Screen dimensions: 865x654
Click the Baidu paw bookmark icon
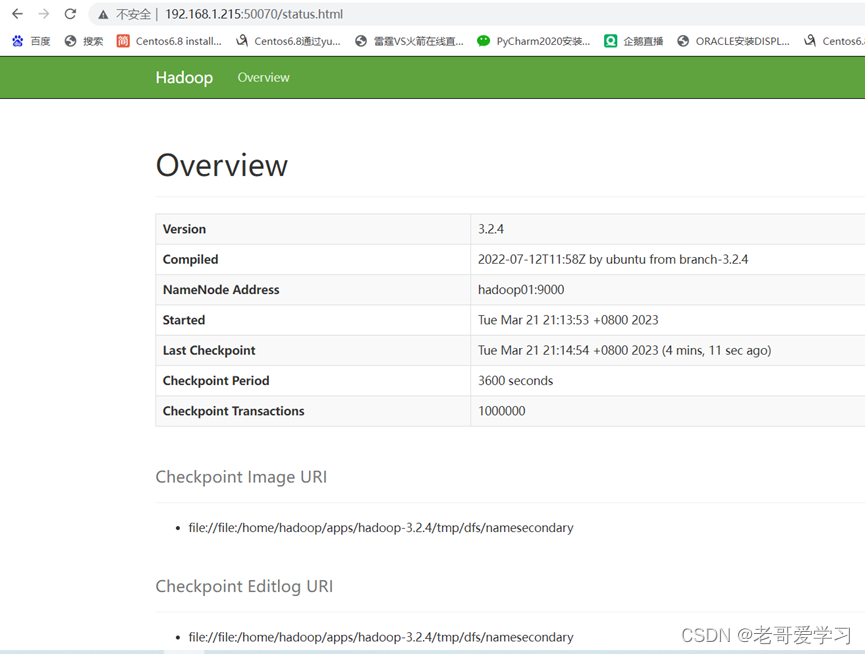(x=18, y=41)
